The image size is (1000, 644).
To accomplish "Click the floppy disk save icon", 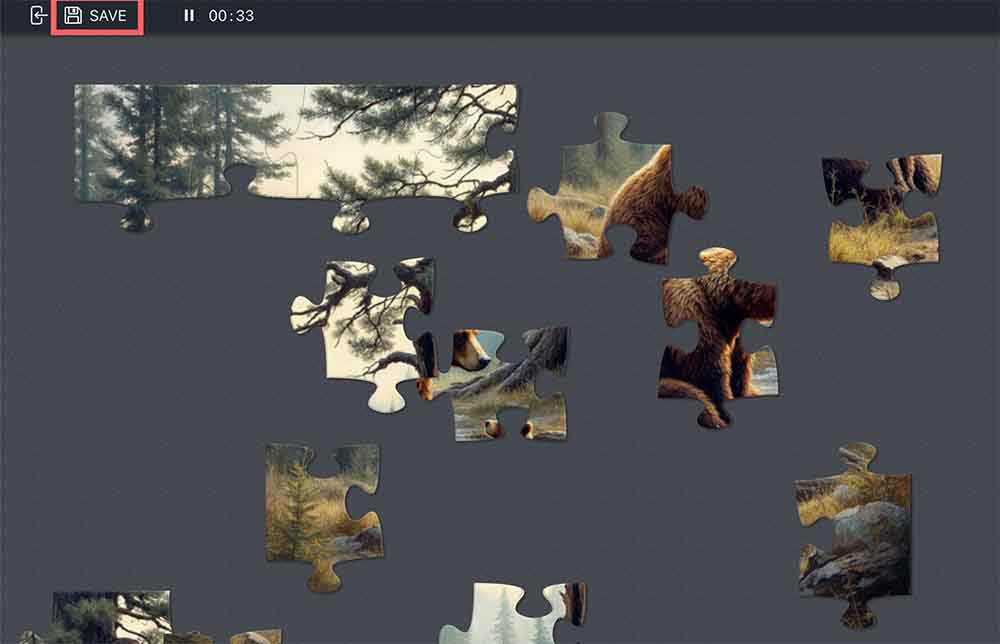I will (73, 16).
